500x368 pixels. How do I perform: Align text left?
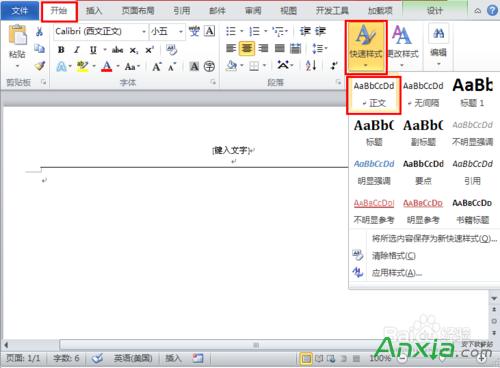[231, 49]
